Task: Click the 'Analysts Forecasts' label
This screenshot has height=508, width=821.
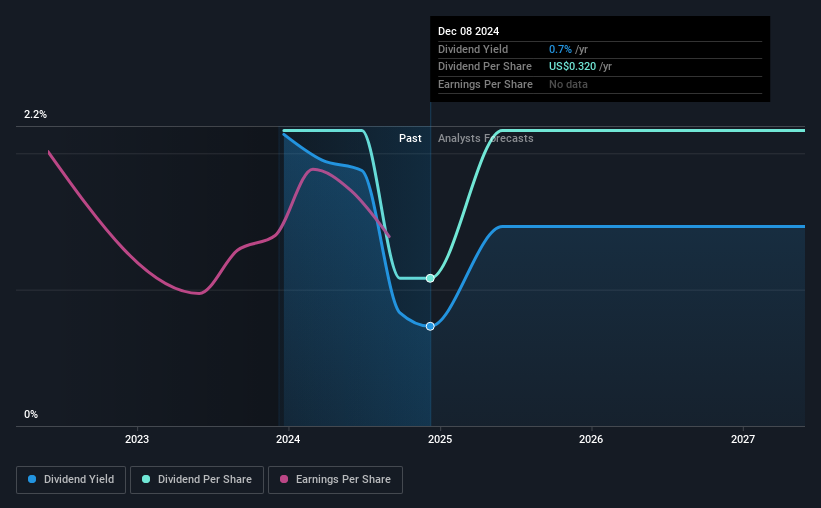Action: pos(485,138)
